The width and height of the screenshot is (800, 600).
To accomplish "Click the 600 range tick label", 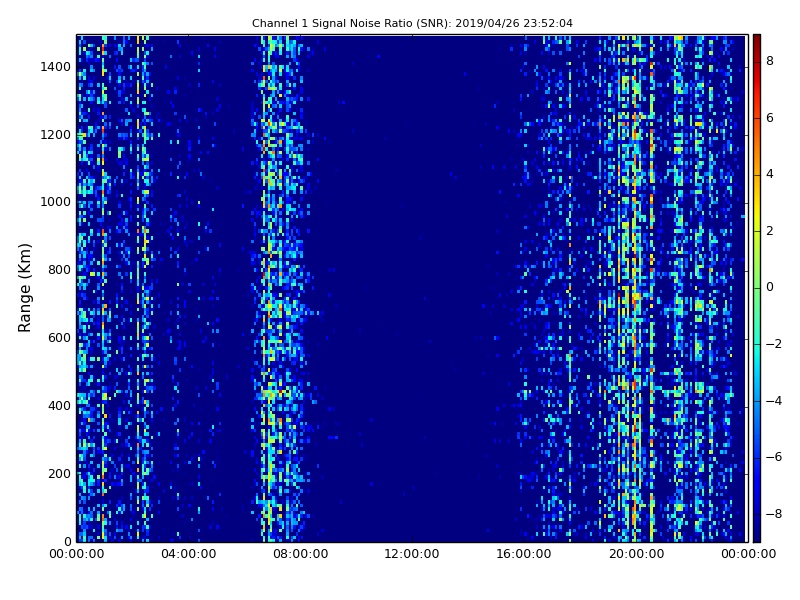I will click(59, 338).
